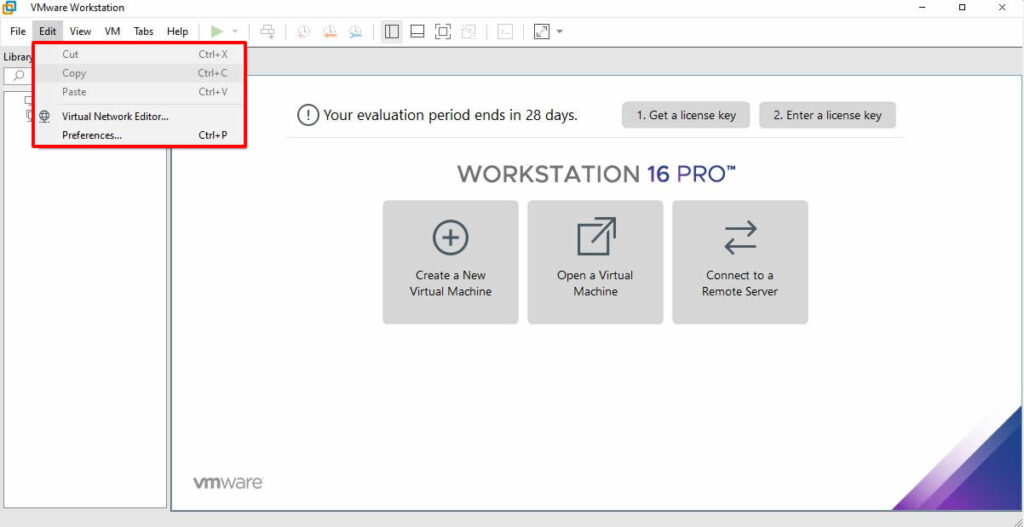Image resolution: width=1024 pixels, height=527 pixels.
Task: Click the Library search magnifier icon
Action: click(x=18, y=76)
